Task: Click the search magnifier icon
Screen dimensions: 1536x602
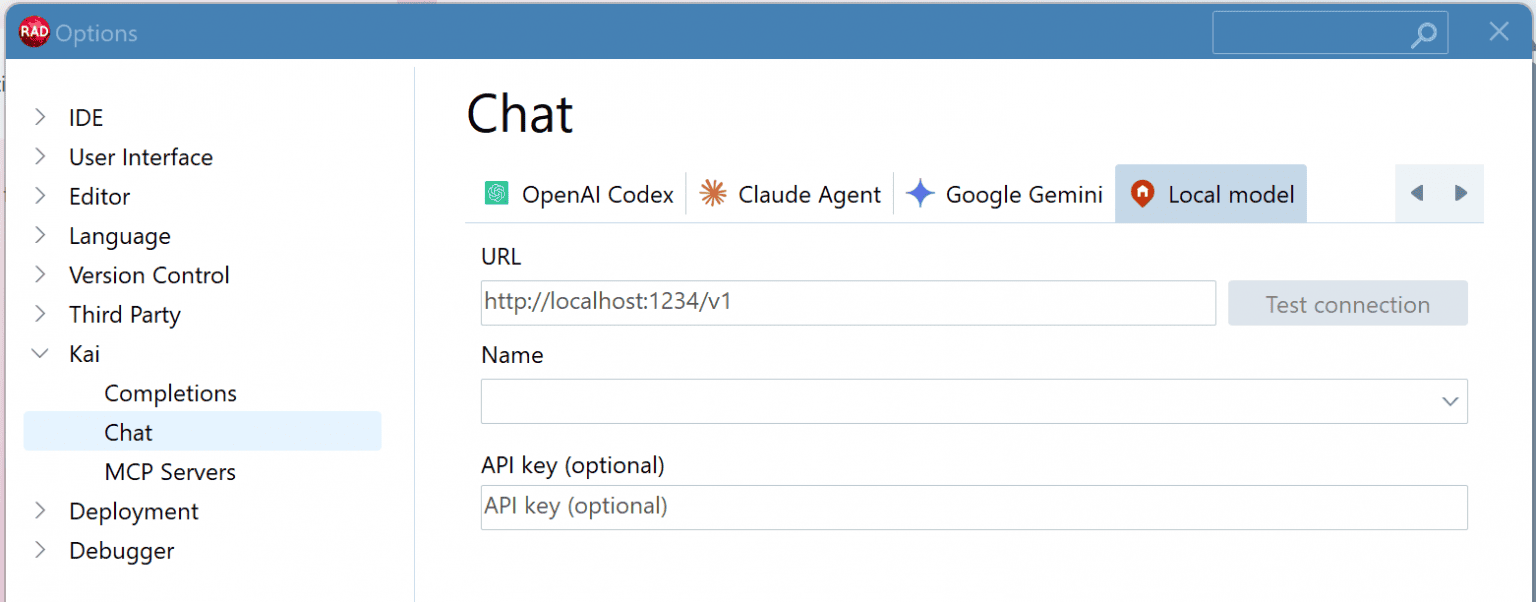Action: tap(1424, 35)
